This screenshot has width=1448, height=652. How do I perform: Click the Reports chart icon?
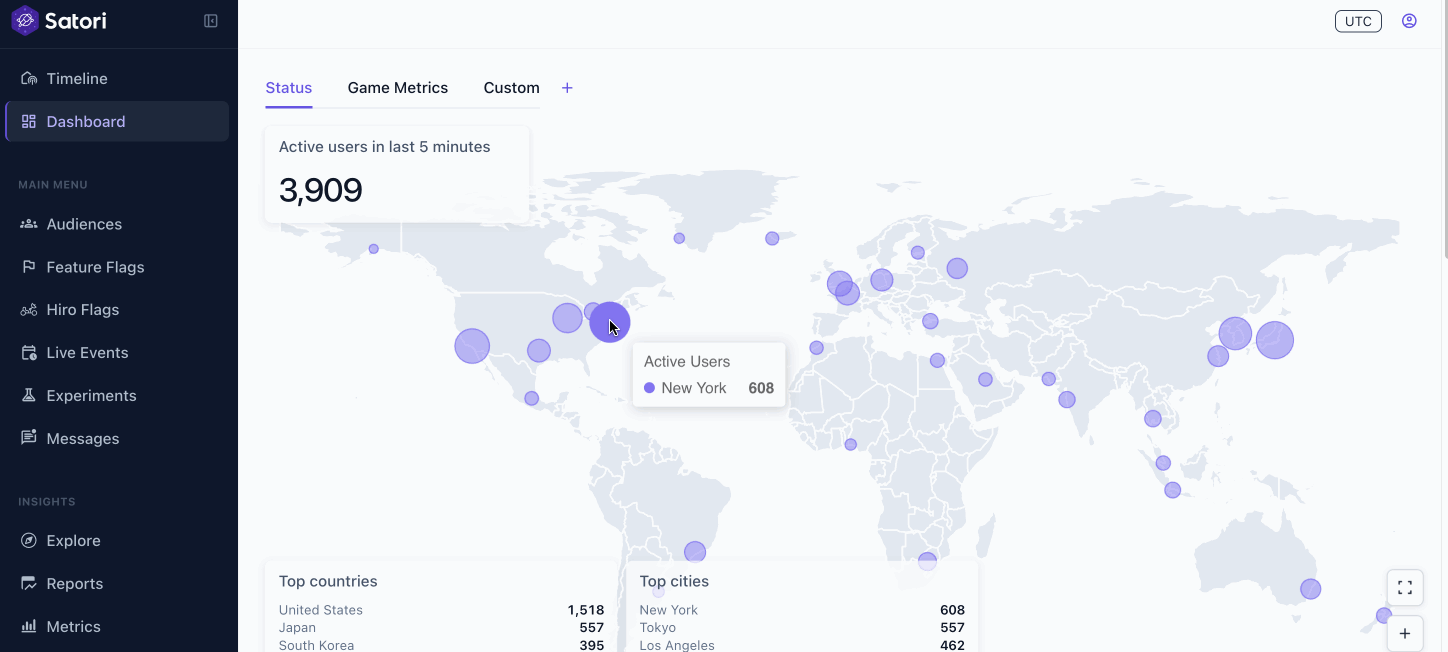tap(29, 584)
